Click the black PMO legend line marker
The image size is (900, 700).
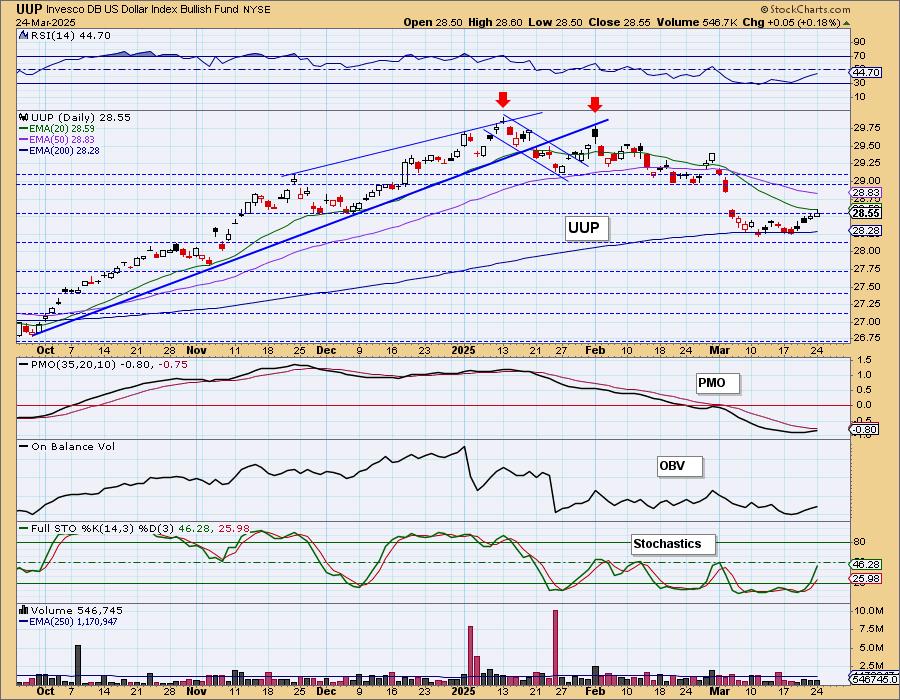click(24, 364)
